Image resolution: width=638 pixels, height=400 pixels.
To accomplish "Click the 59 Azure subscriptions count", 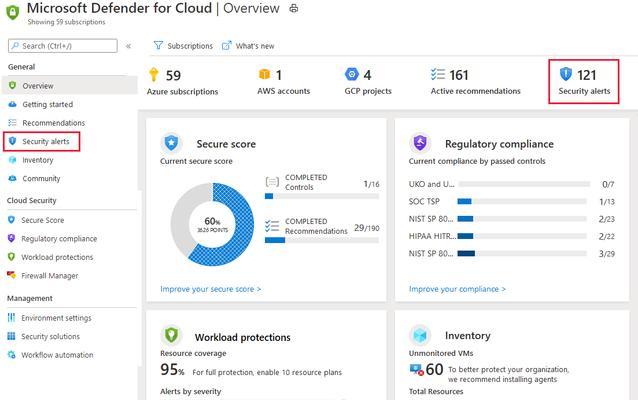I will 173,75.
